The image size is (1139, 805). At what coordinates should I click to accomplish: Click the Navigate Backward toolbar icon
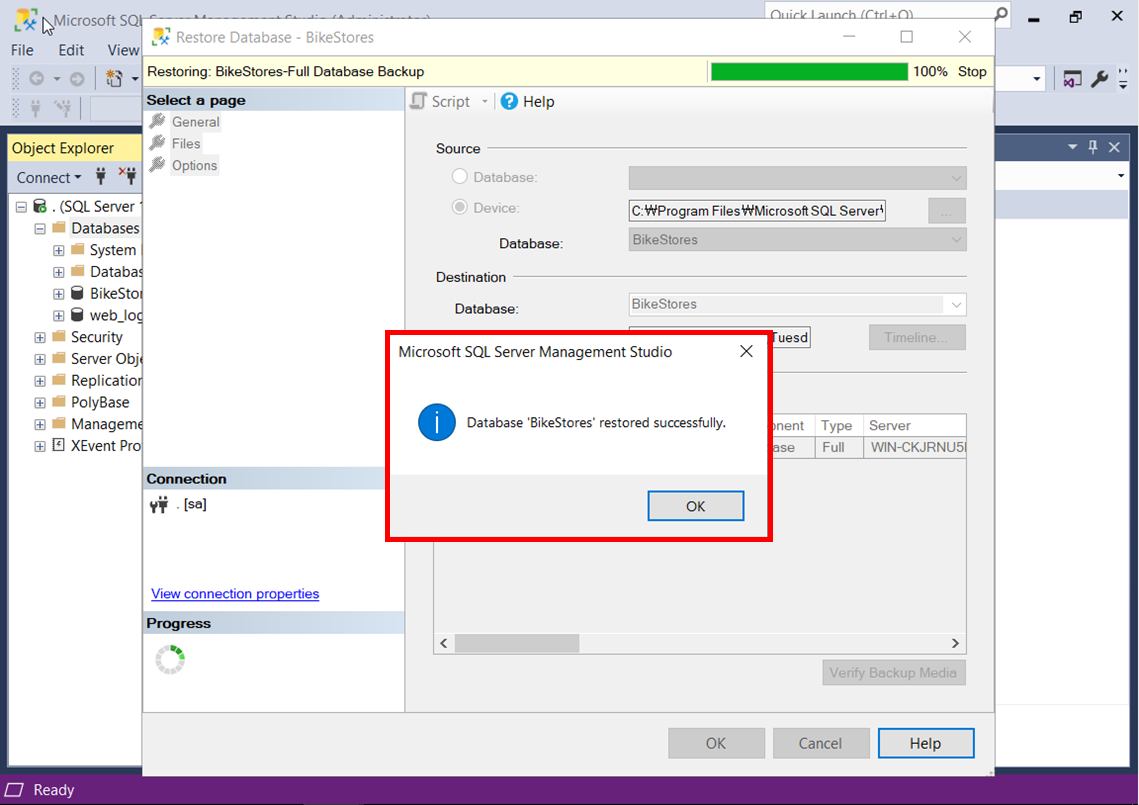[36, 78]
